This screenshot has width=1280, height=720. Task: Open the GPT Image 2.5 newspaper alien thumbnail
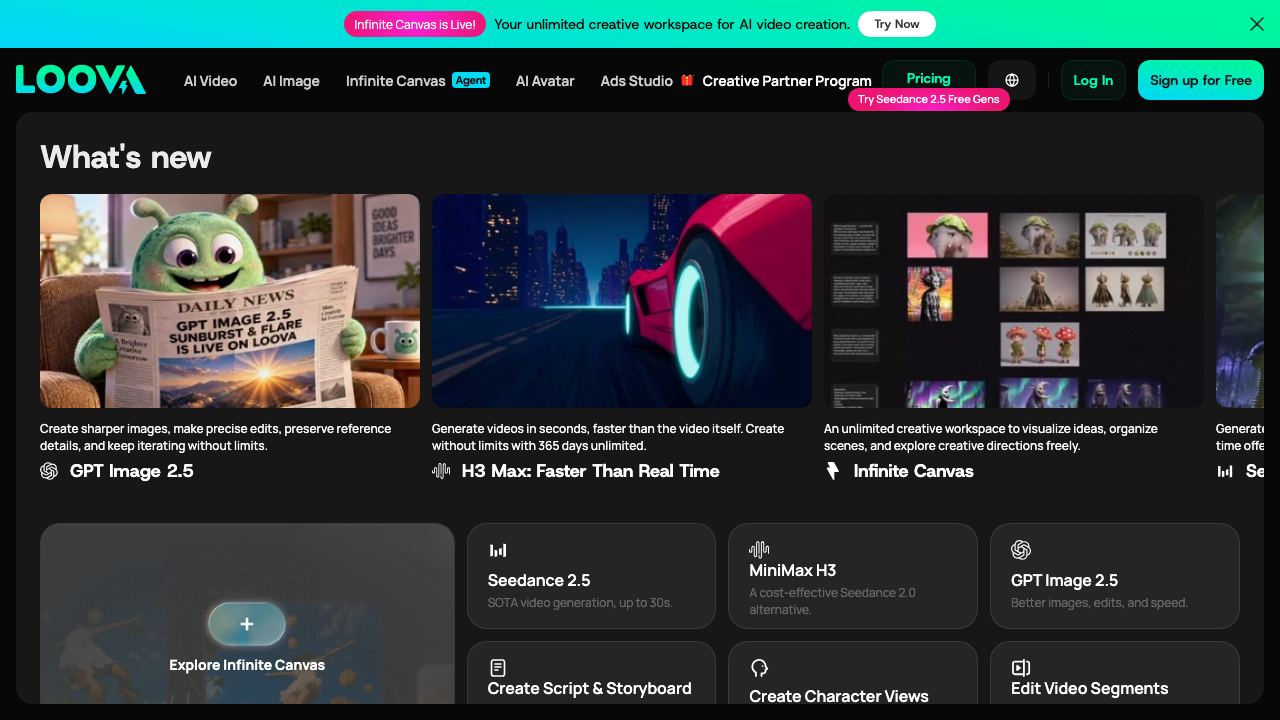(x=230, y=301)
